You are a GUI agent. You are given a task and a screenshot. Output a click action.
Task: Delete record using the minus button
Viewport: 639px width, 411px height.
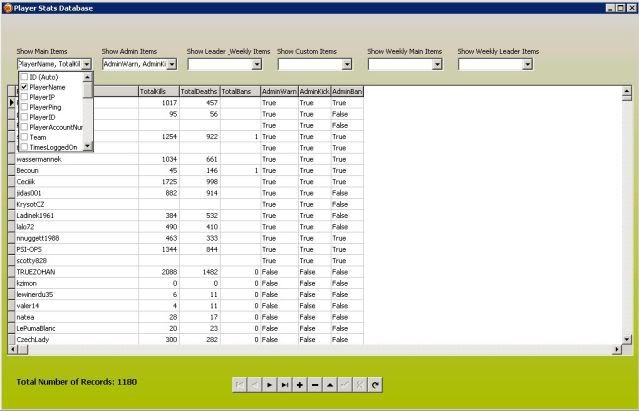tap(315, 384)
